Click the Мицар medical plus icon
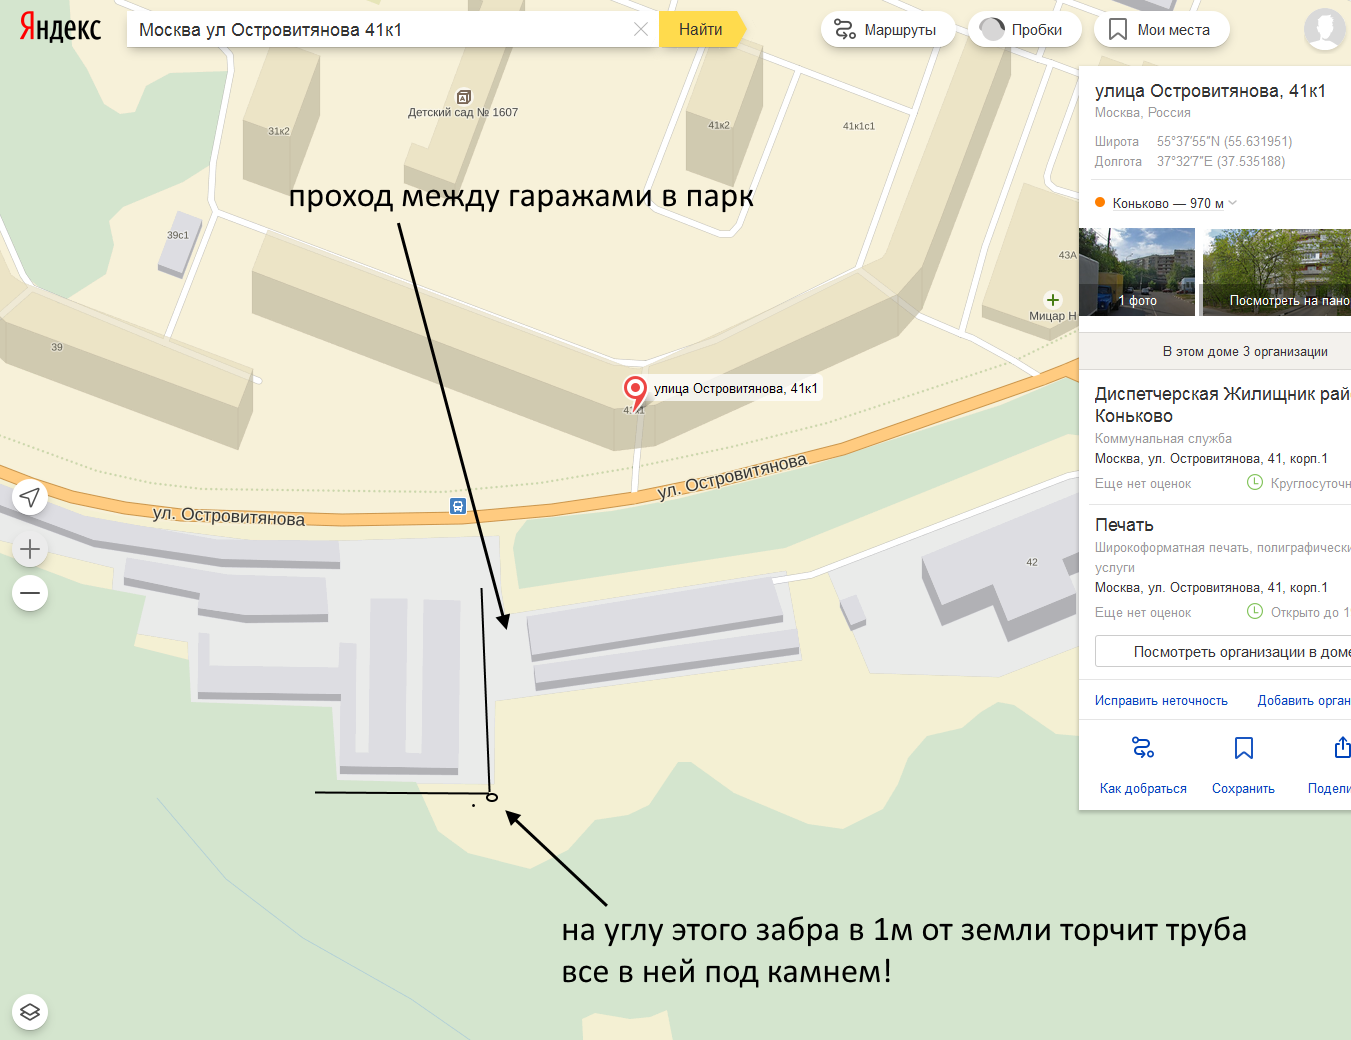The image size is (1351, 1040). tap(1052, 299)
